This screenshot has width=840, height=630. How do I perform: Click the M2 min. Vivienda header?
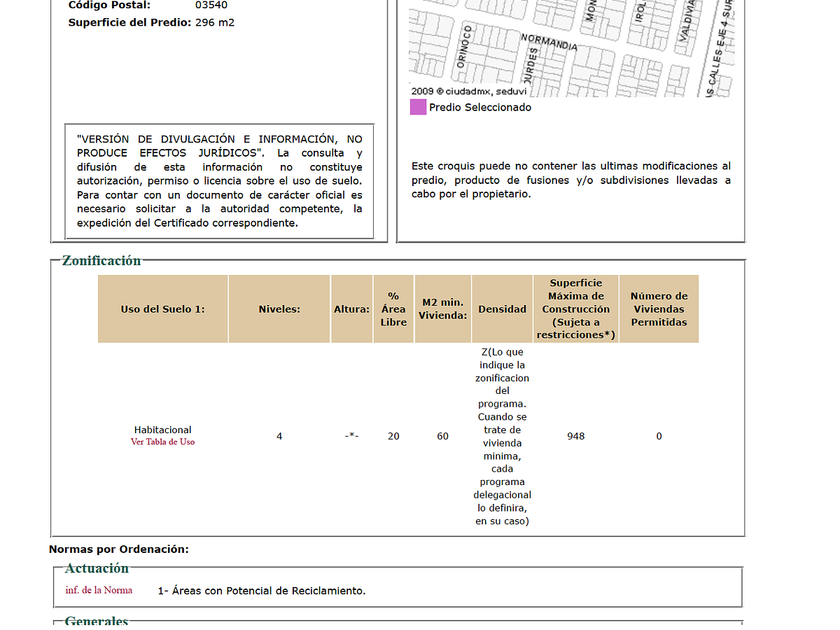point(442,309)
